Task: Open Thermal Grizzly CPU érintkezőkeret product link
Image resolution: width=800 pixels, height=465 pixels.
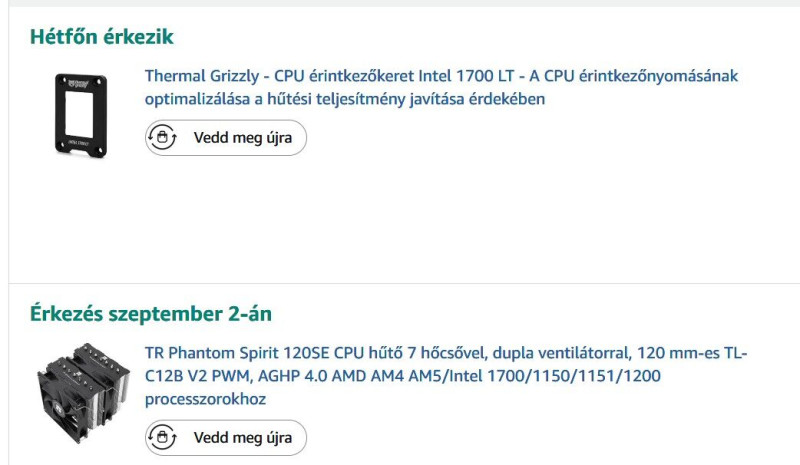Action: [x=441, y=87]
